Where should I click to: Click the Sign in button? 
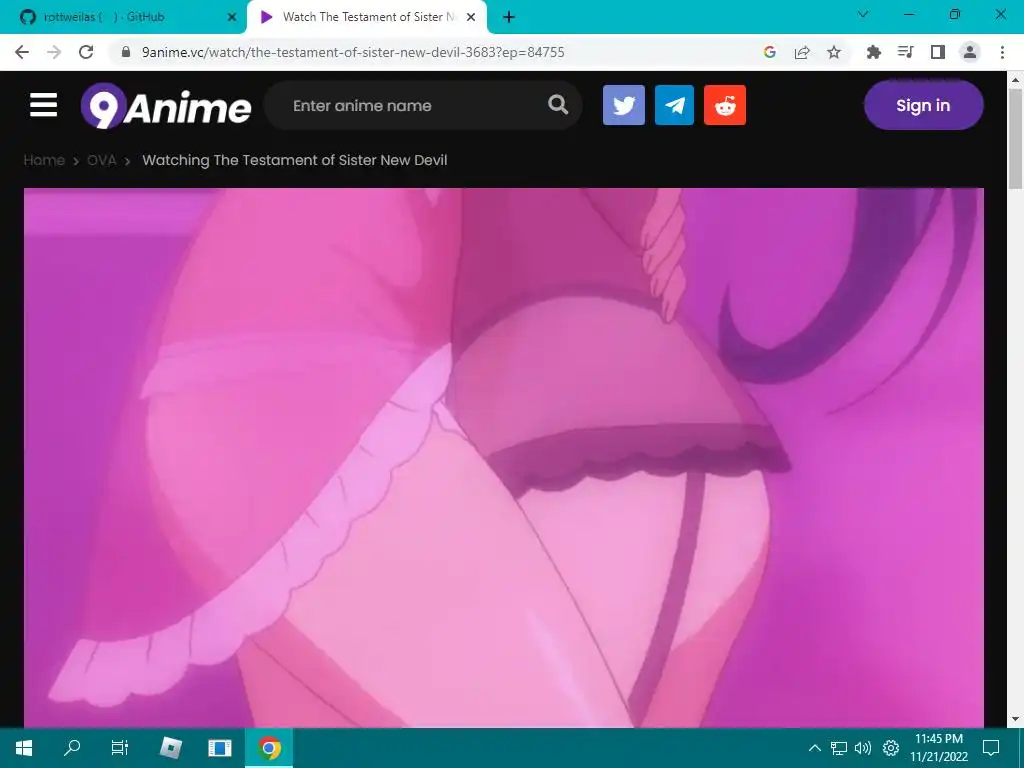coord(923,105)
